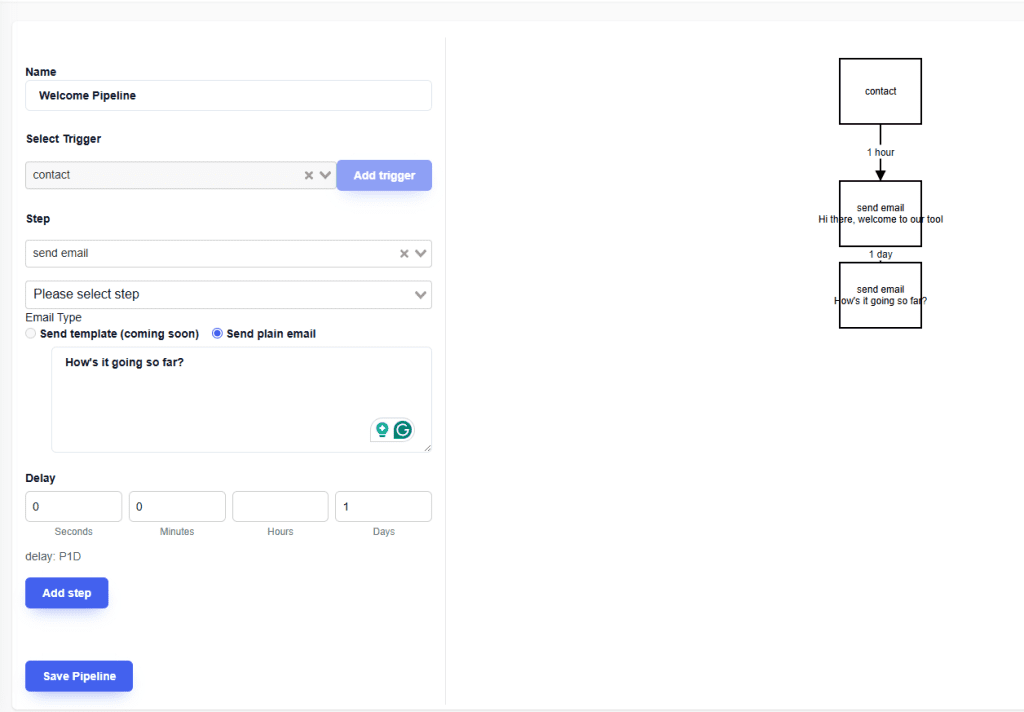Click the empty Hours delay input
Screen dimensions: 1024x712
pyautogui.click(x=280, y=507)
